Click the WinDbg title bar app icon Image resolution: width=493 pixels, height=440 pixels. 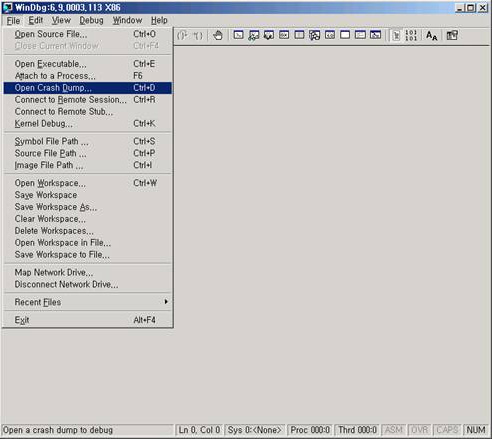[x=7, y=7]
